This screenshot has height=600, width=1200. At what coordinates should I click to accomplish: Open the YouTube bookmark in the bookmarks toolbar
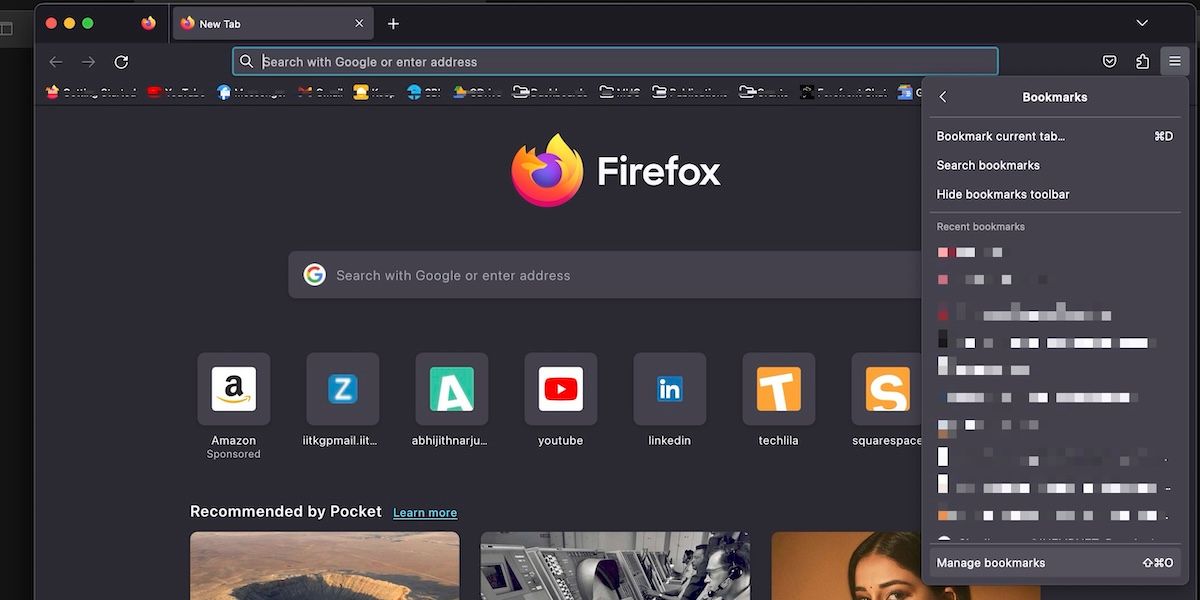tap(176, 92)
